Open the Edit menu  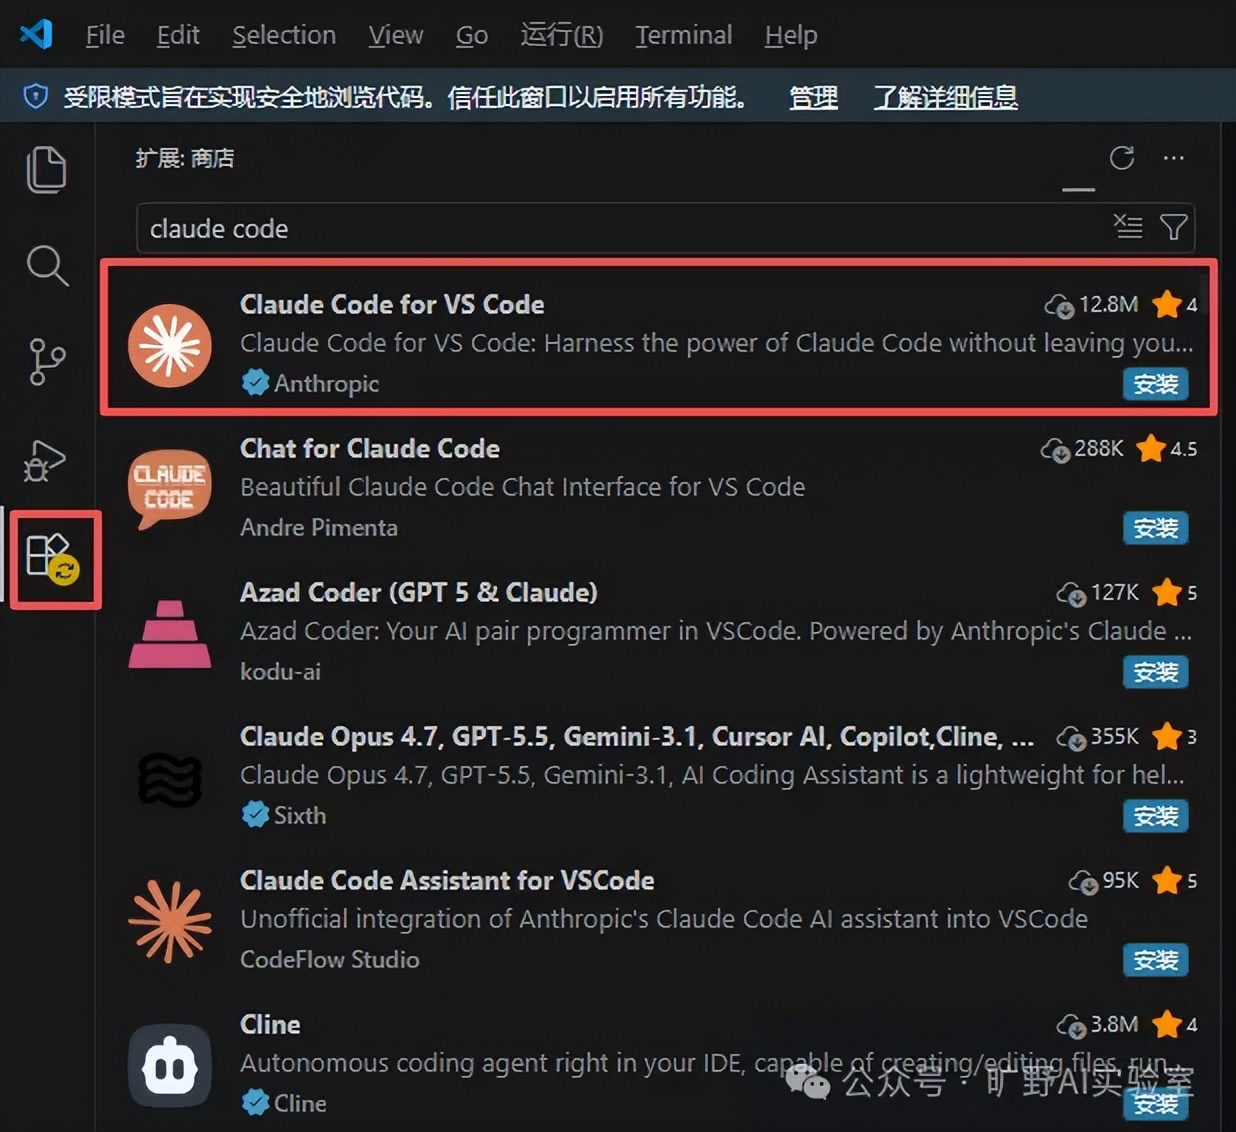(178, 35)
